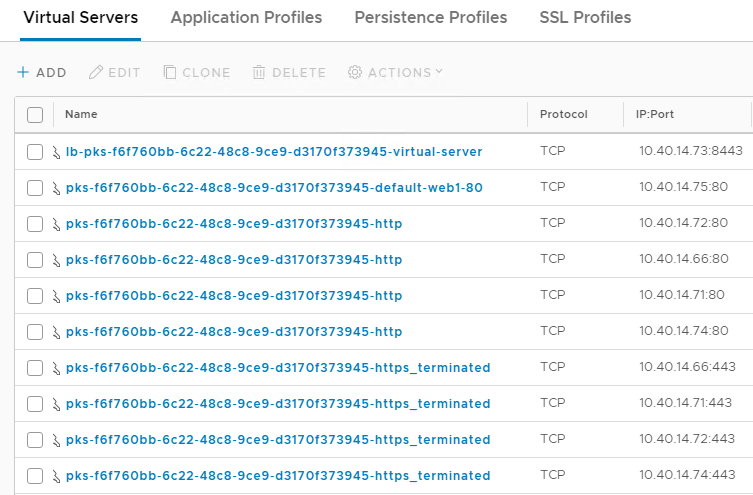
Task: Click row icon beside default-web1-80 server
Action: (x=58, y=188)
